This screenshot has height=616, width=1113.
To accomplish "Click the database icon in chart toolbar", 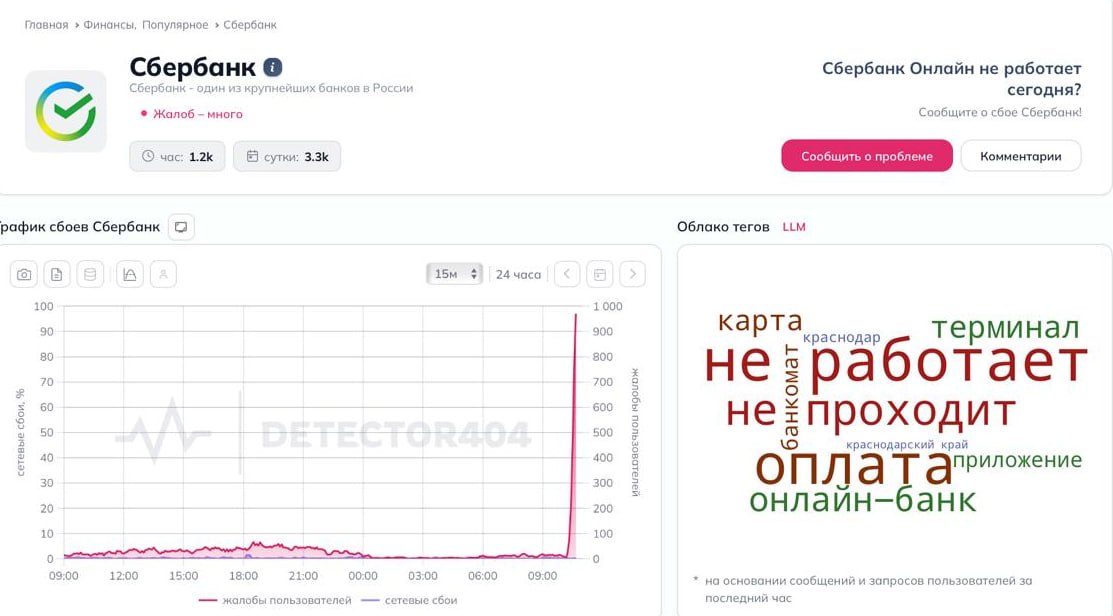I will coord(90,274).
